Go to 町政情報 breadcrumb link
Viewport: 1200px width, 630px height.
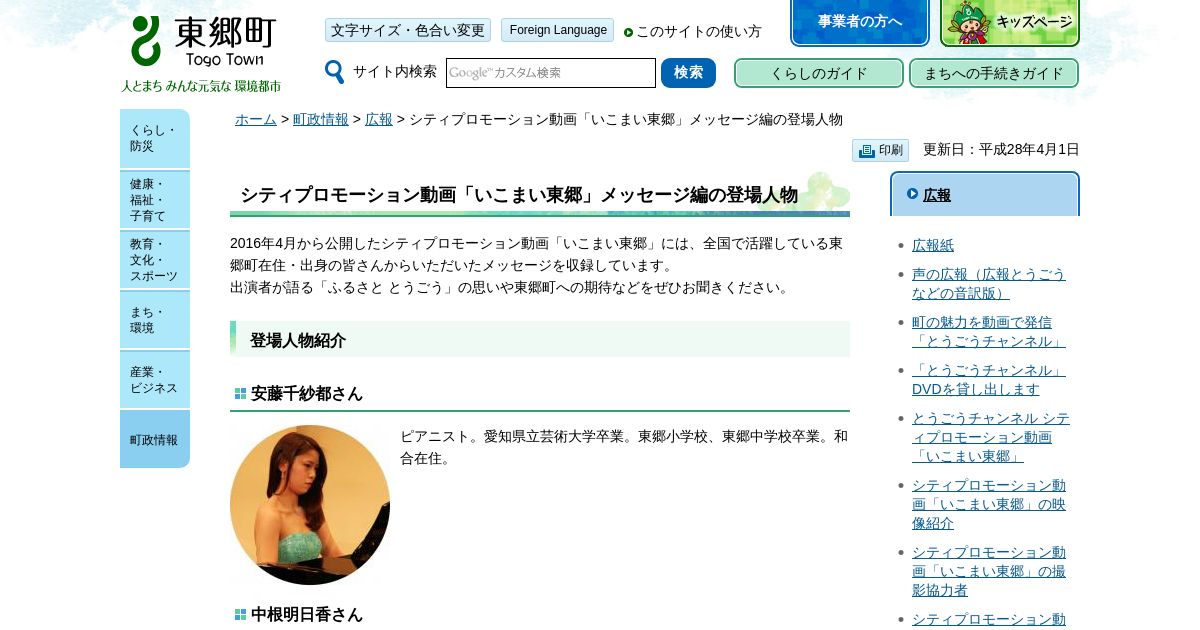321,119
